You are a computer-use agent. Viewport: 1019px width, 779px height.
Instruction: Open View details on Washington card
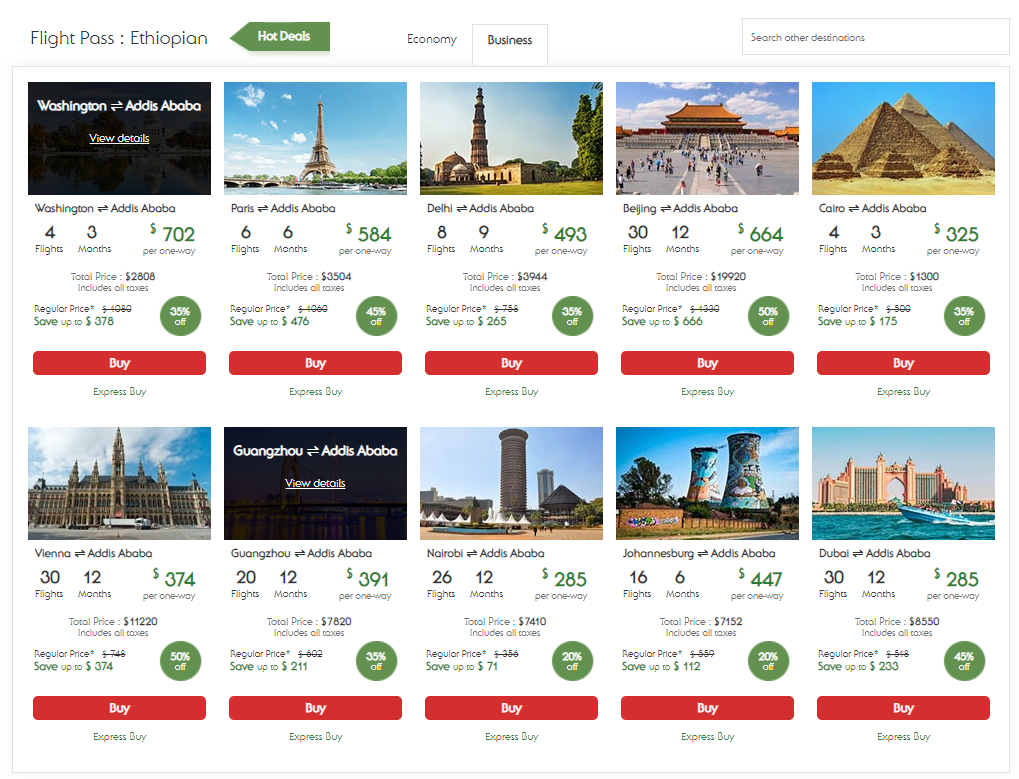click(x=119, y=138)
